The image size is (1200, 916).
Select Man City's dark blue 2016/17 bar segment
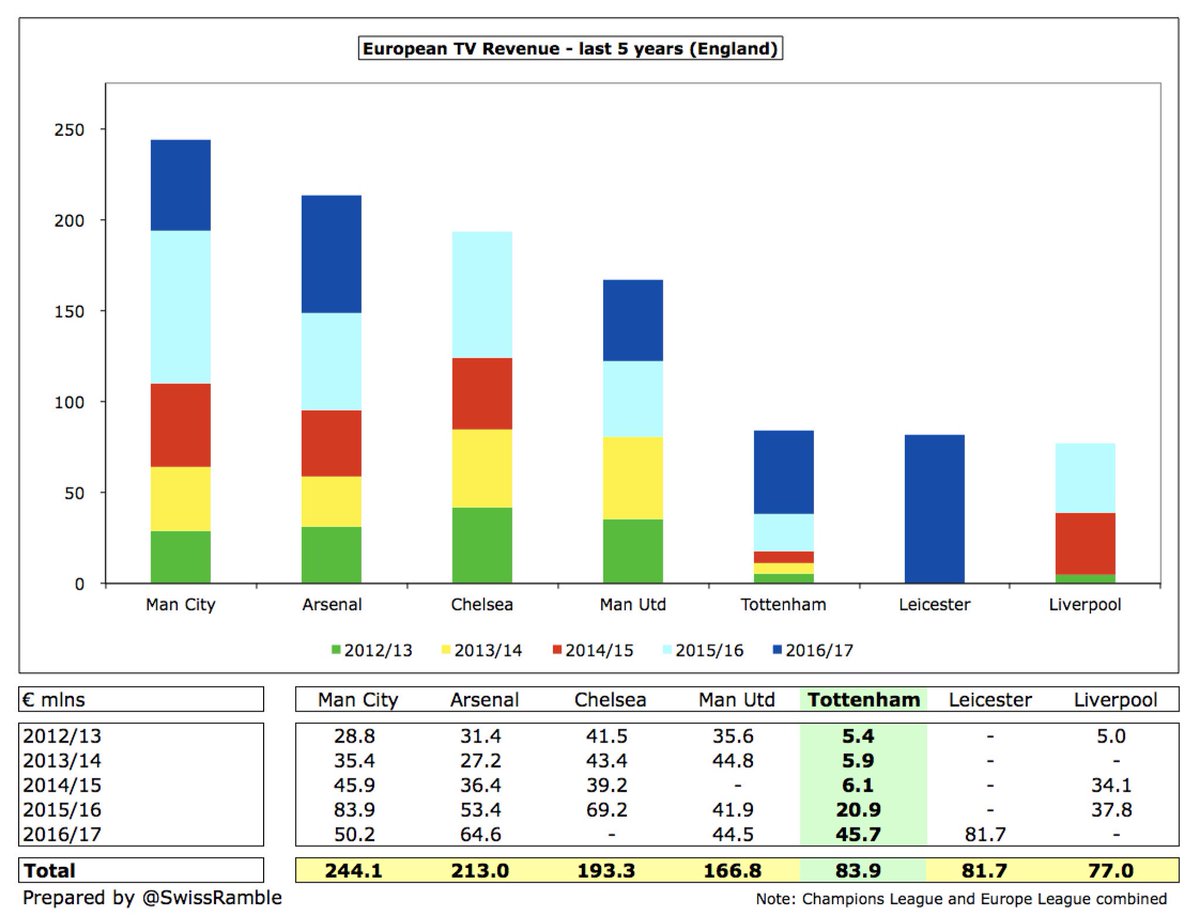(x=181, y=185)
